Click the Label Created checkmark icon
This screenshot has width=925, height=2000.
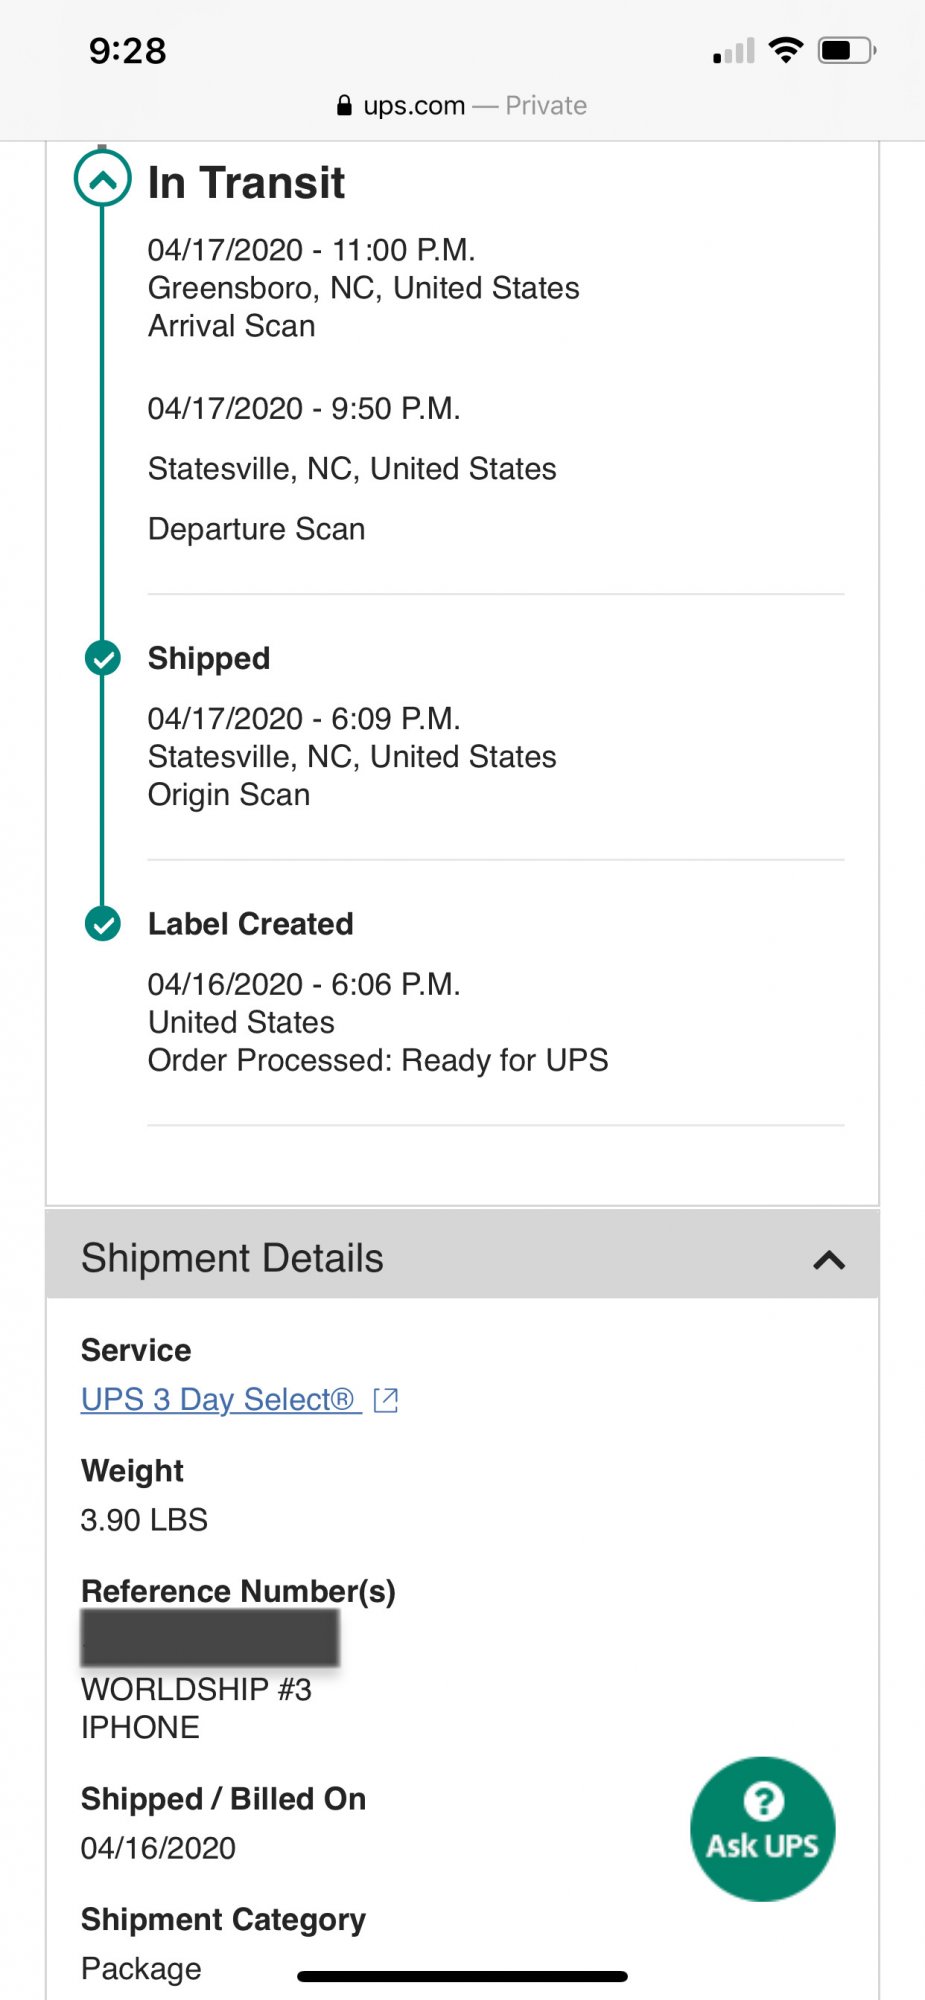102,924
